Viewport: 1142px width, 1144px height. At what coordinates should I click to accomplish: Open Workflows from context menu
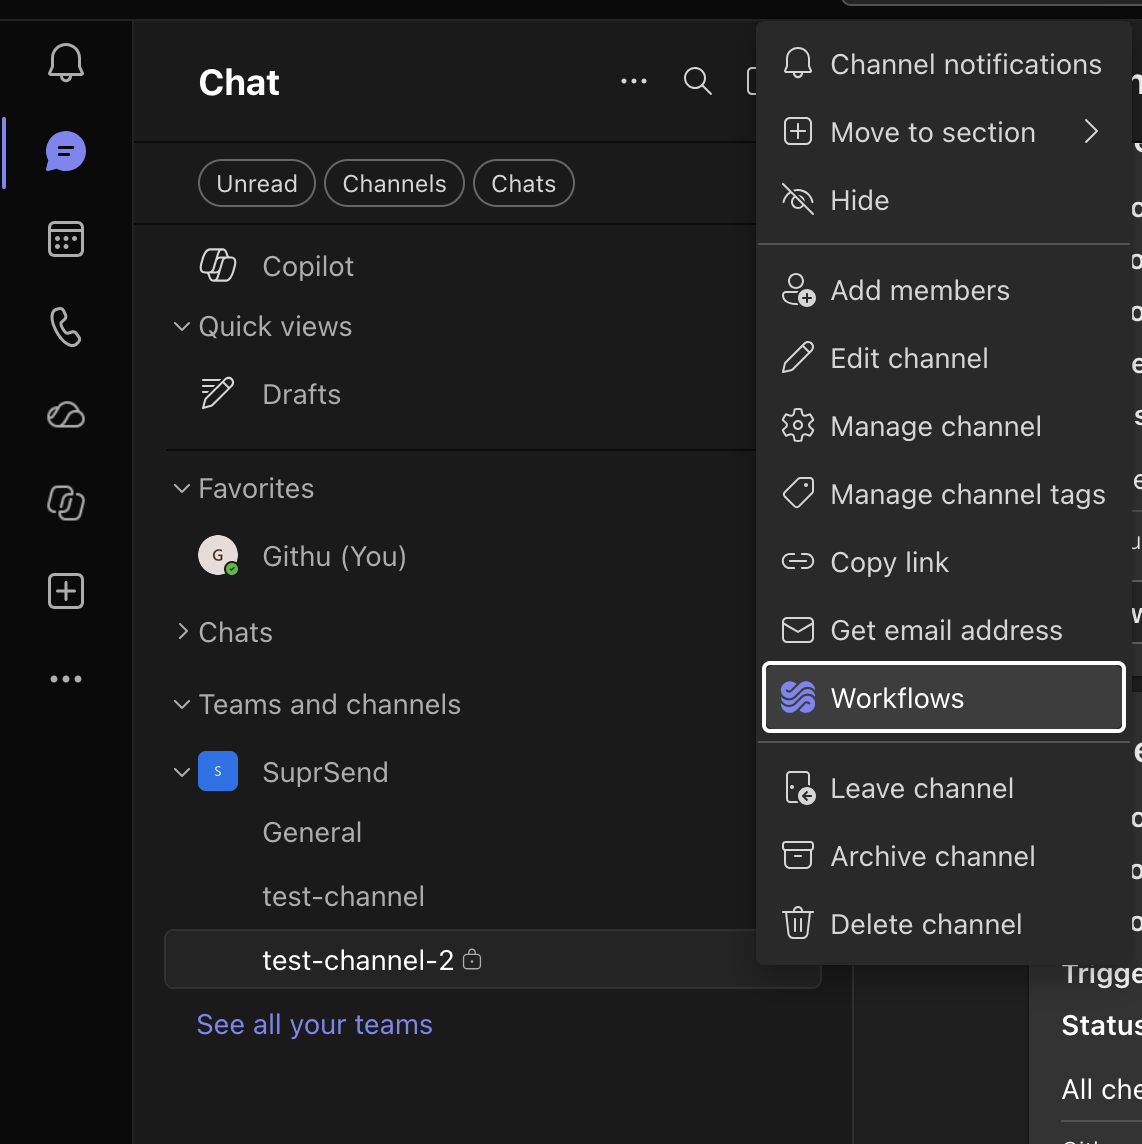click(x=943, y=697)
